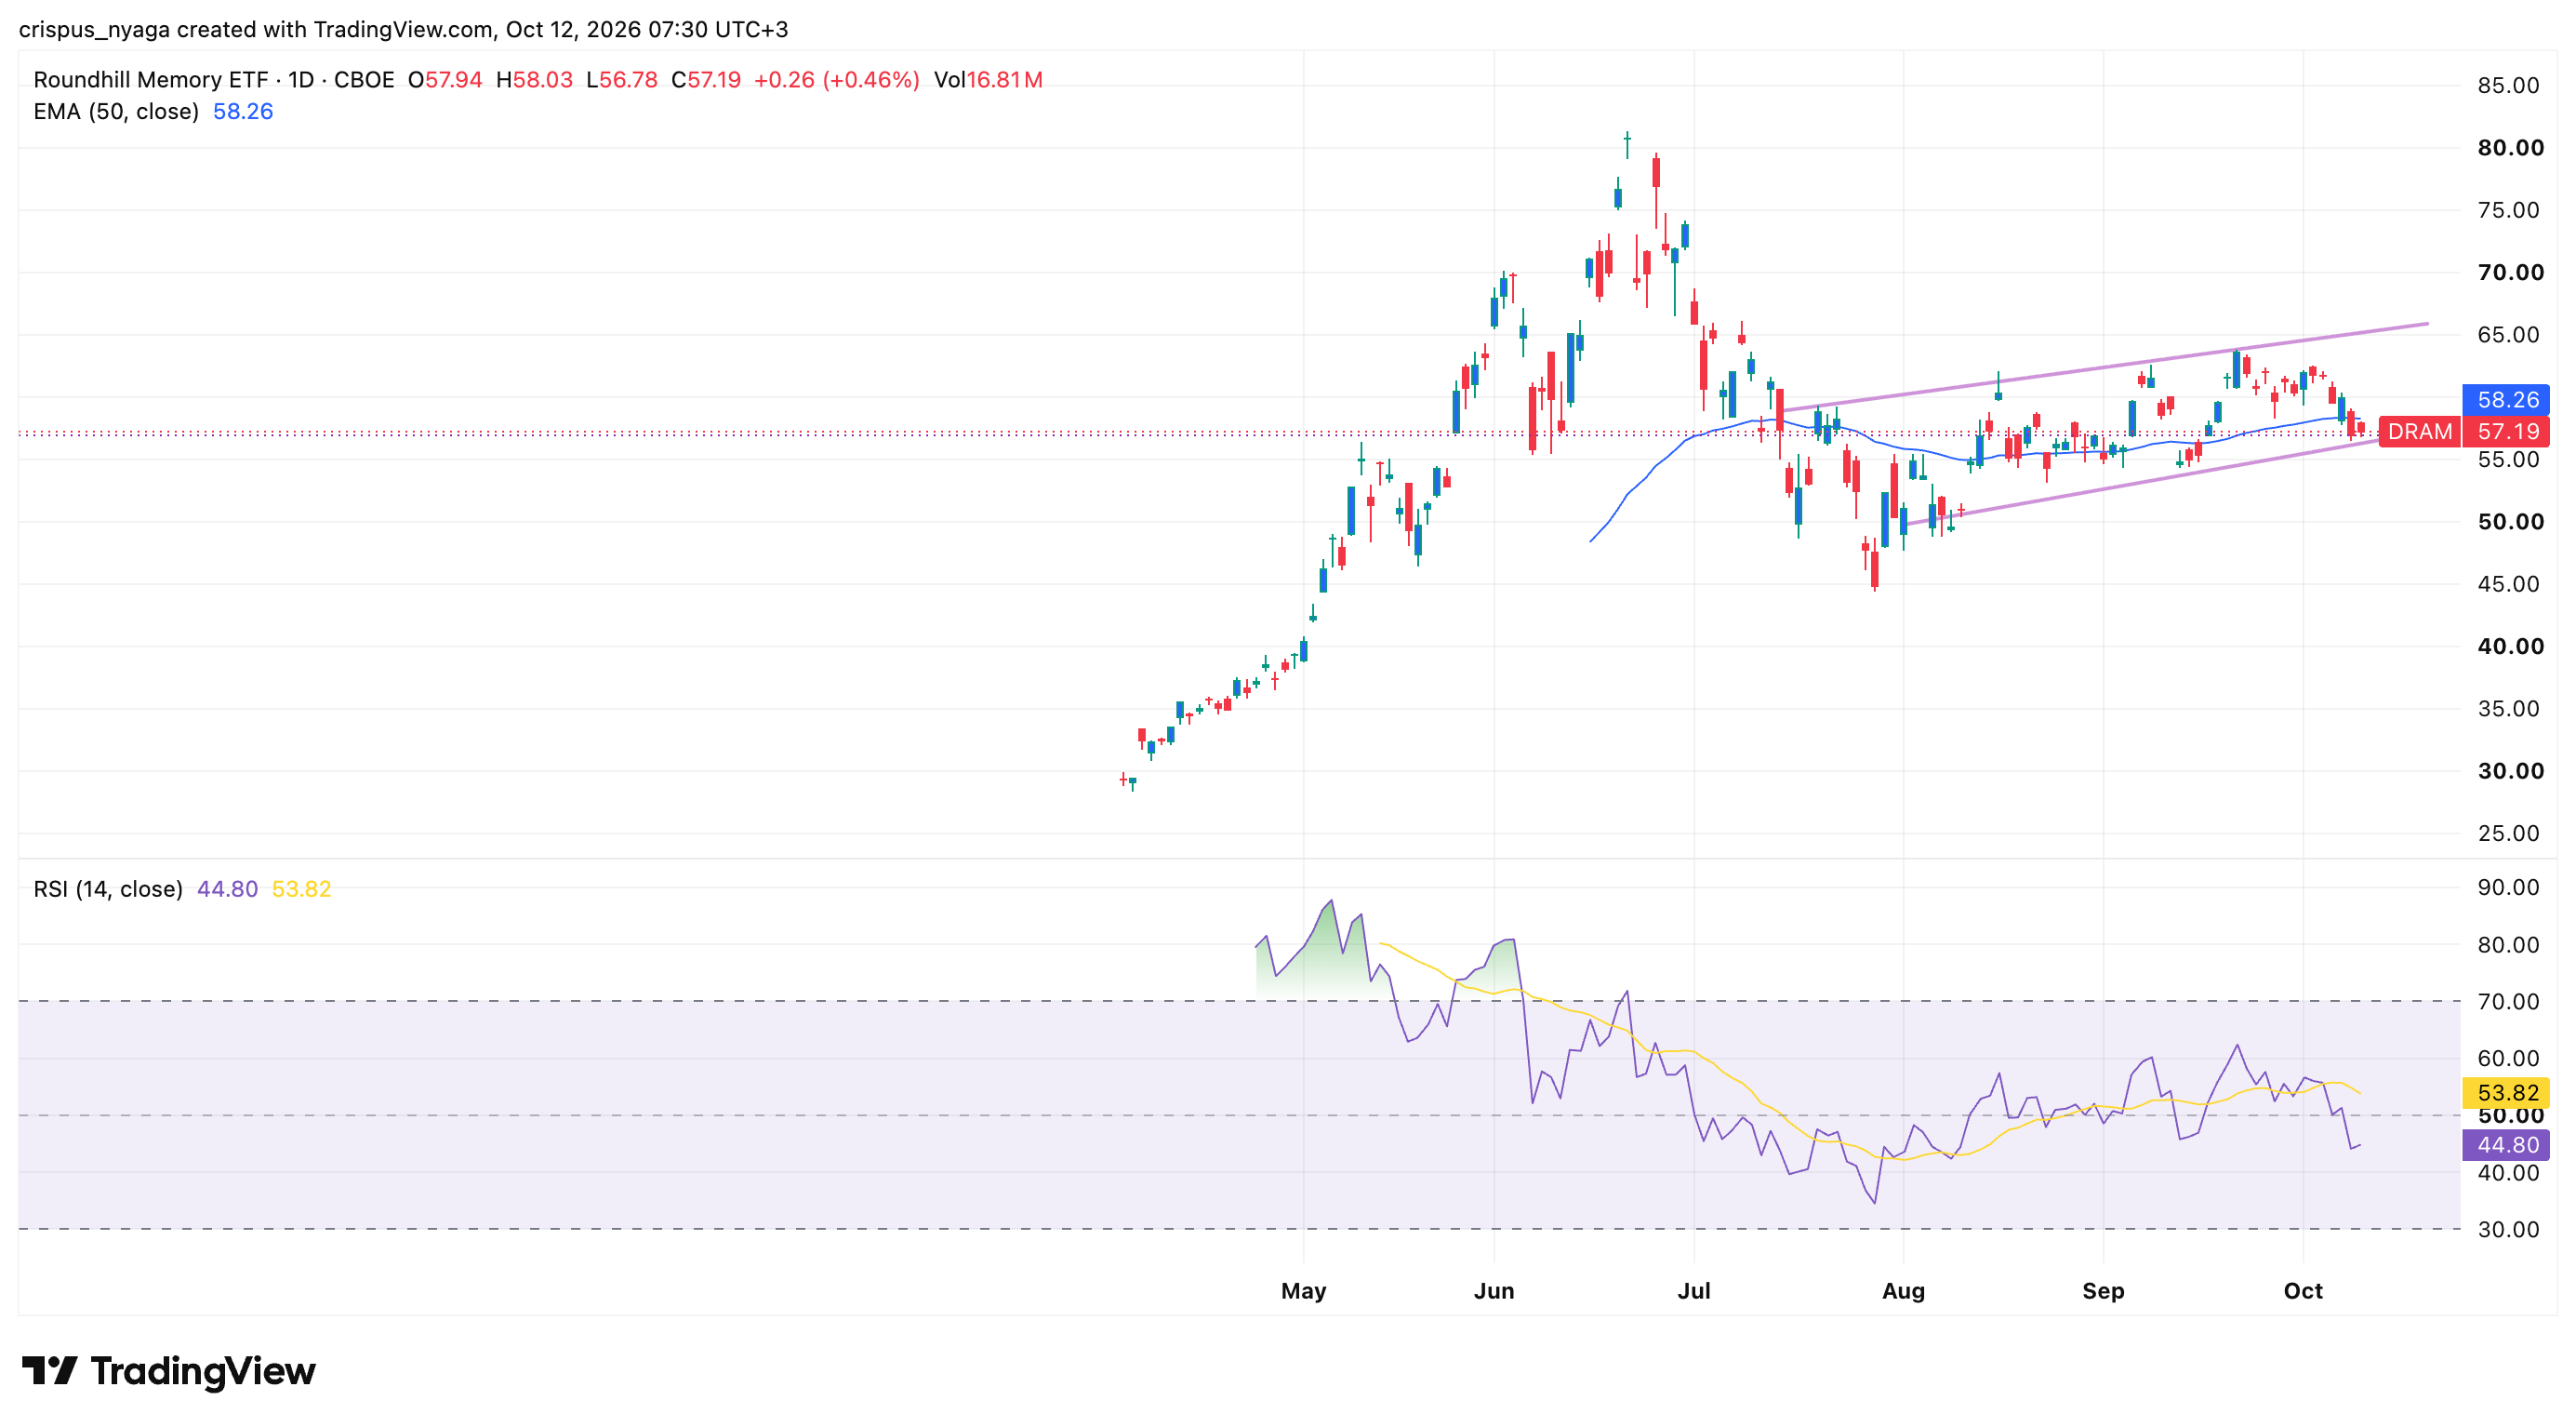Click the open price O57.94 value
Image resolution: width=2576 pixels, height=1427 pixels.
click(445, 80)
